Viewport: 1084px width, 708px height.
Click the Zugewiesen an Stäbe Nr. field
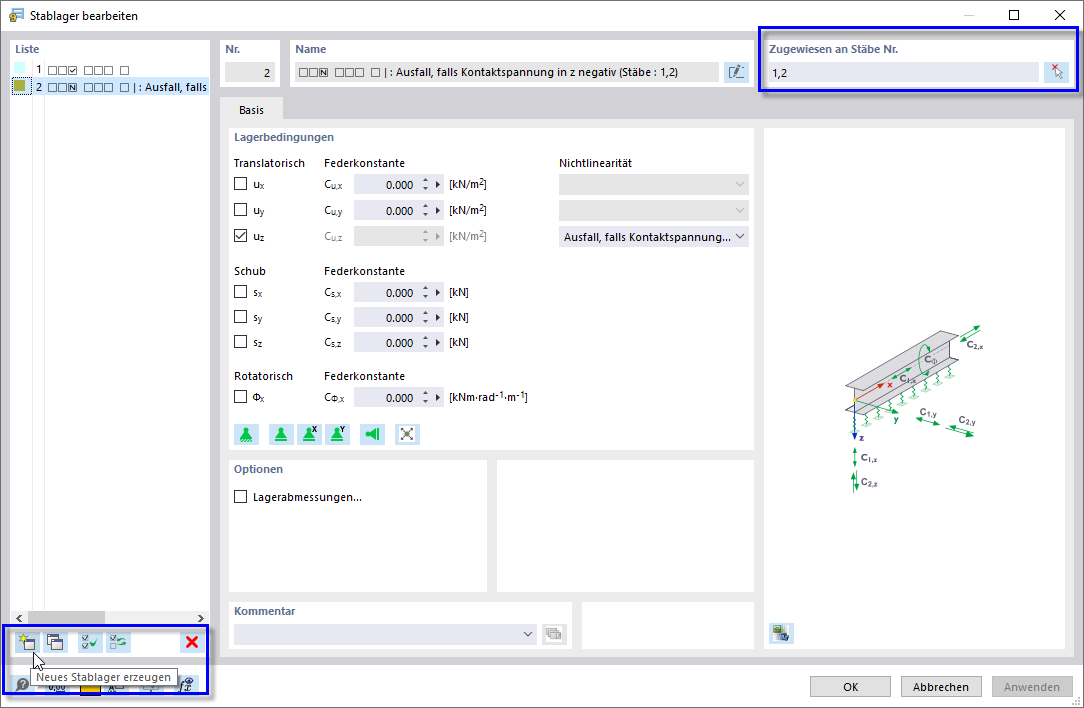(903, 73)
